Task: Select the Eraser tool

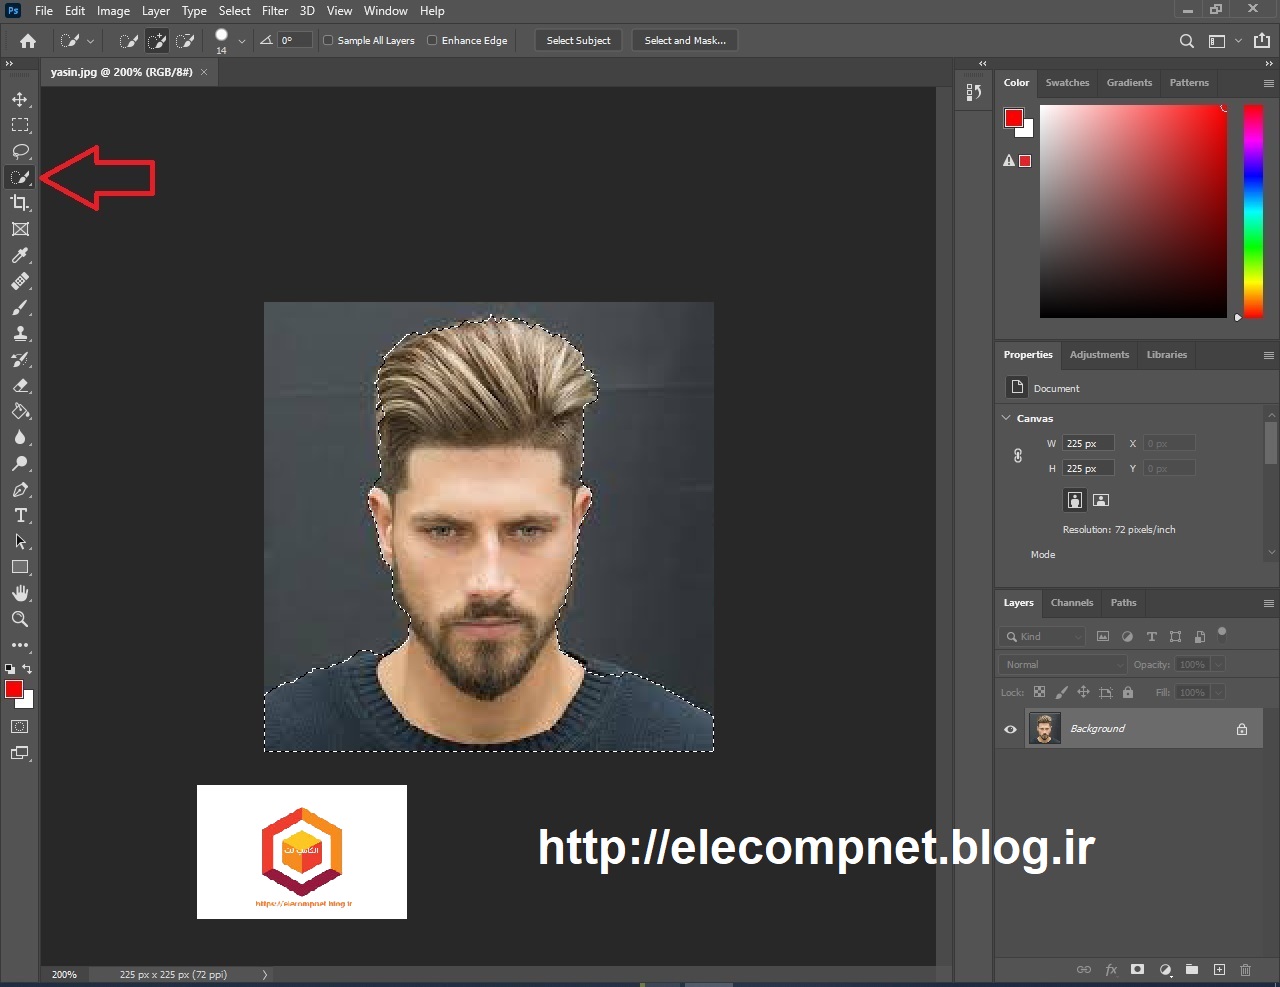Action: point(20,385)
